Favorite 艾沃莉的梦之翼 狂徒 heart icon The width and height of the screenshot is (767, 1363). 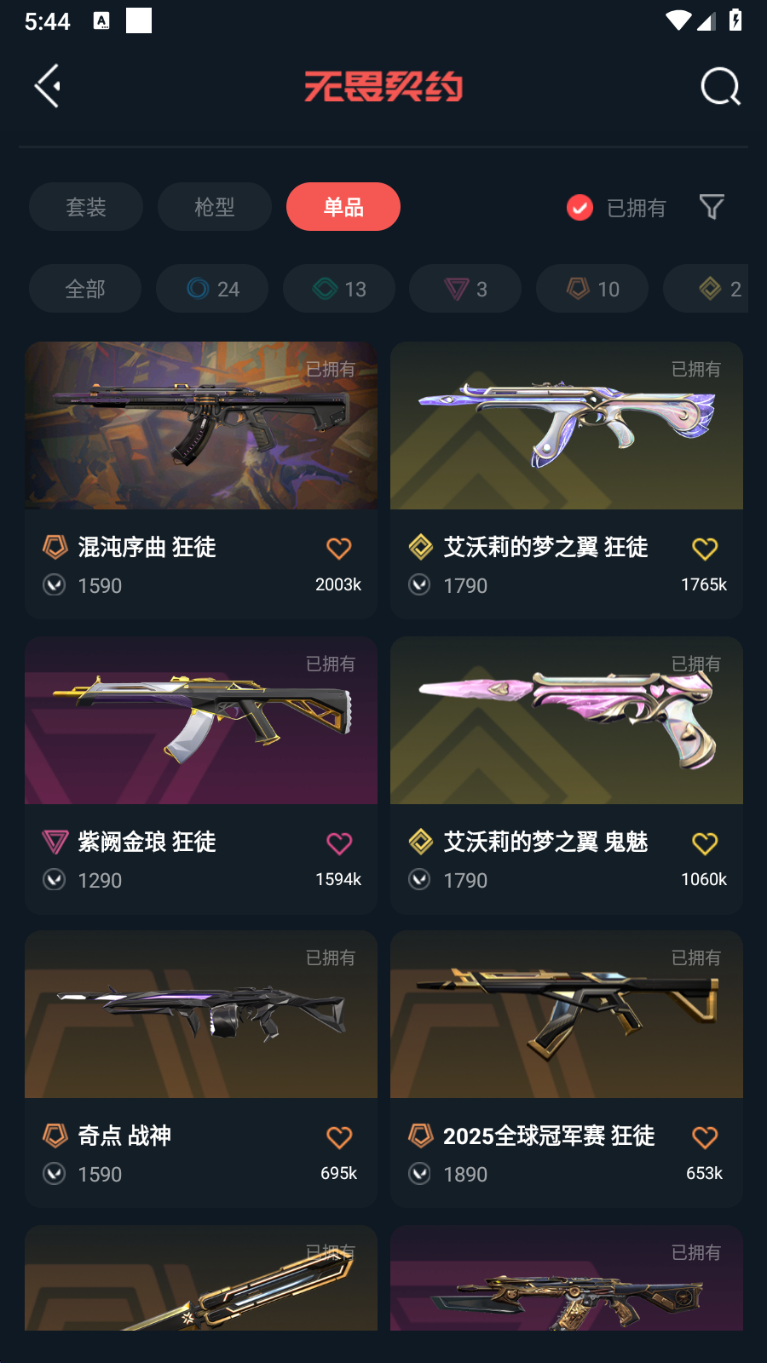coord(705,548)
